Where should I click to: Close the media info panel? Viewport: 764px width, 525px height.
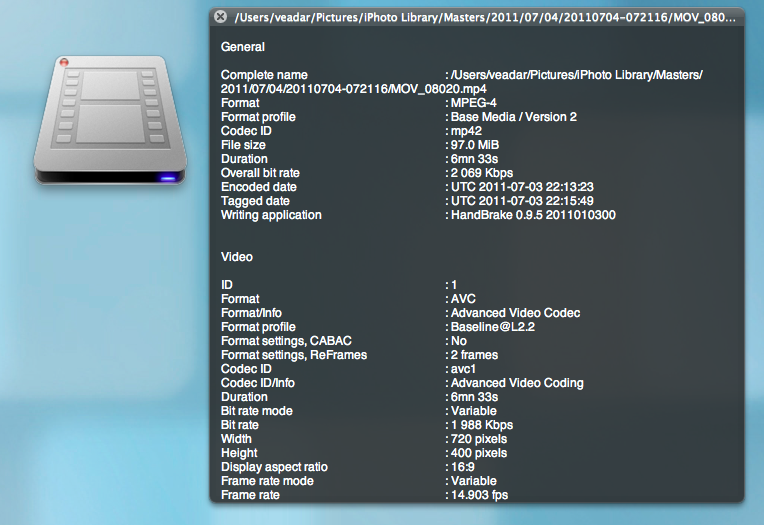pos(220,17)
